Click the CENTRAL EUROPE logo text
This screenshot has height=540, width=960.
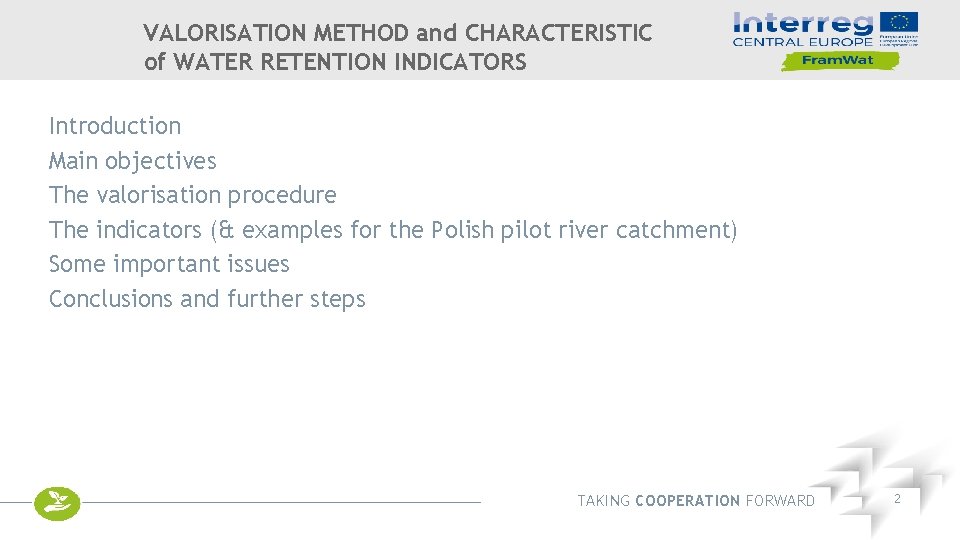803,42
